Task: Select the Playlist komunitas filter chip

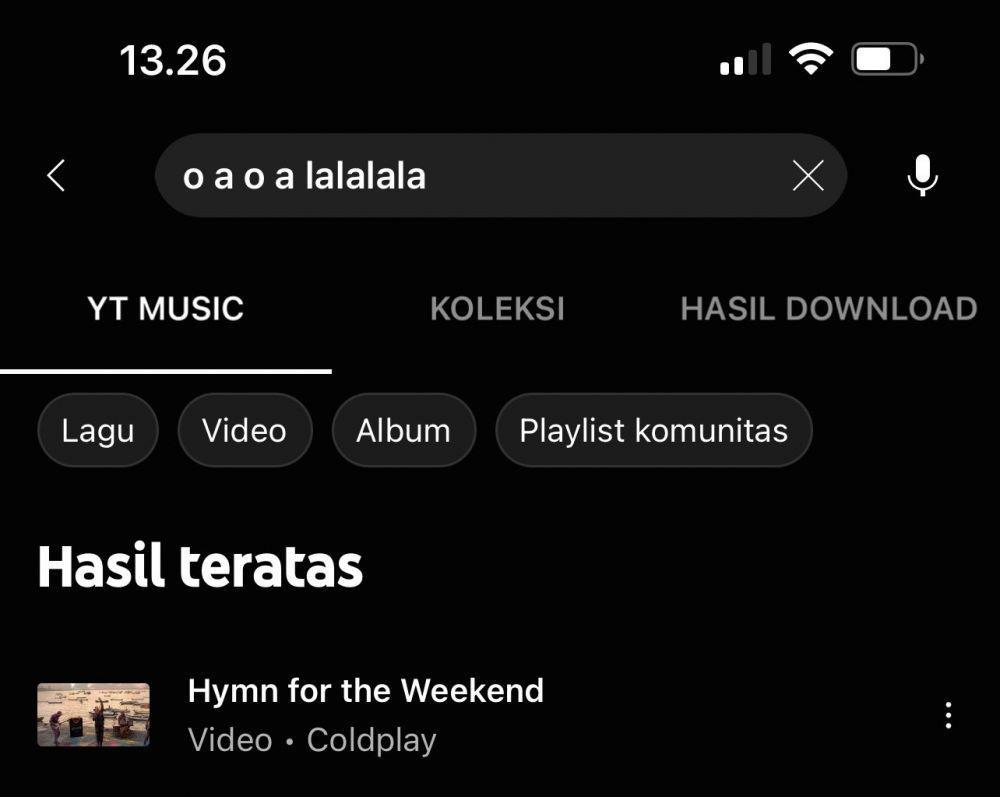Action: point(654,430)
